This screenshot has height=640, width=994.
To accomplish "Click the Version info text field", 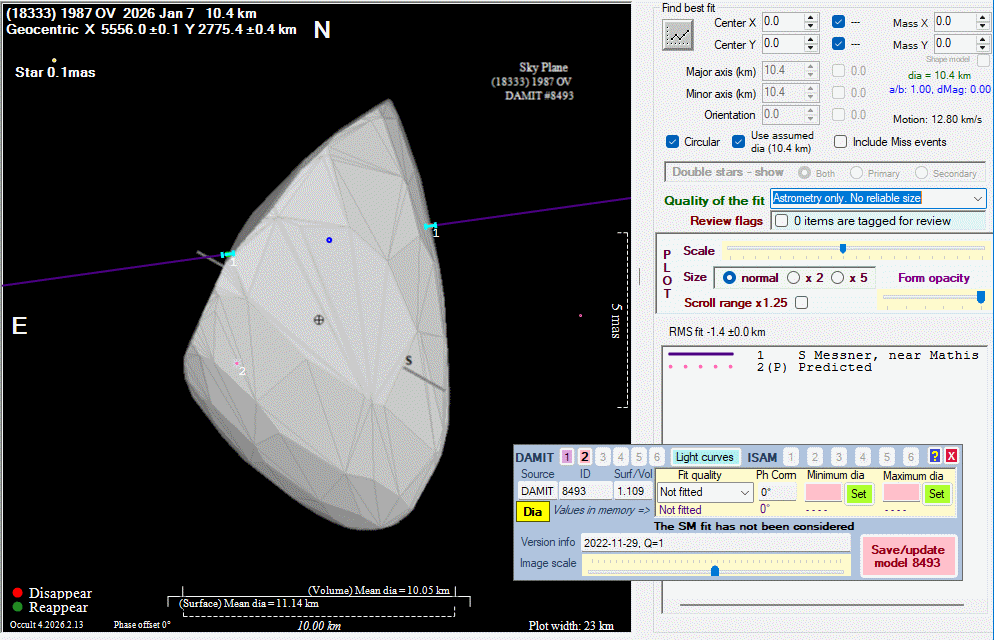I will (715, 542).
